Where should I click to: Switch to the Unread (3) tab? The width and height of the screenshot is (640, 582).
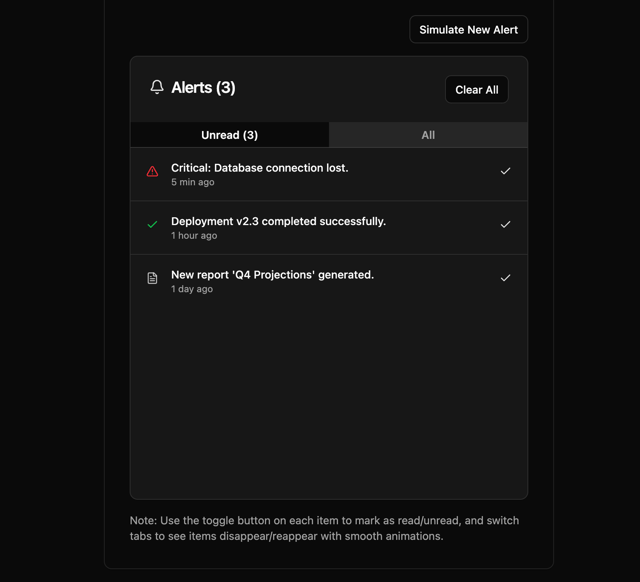coord(229,135)
